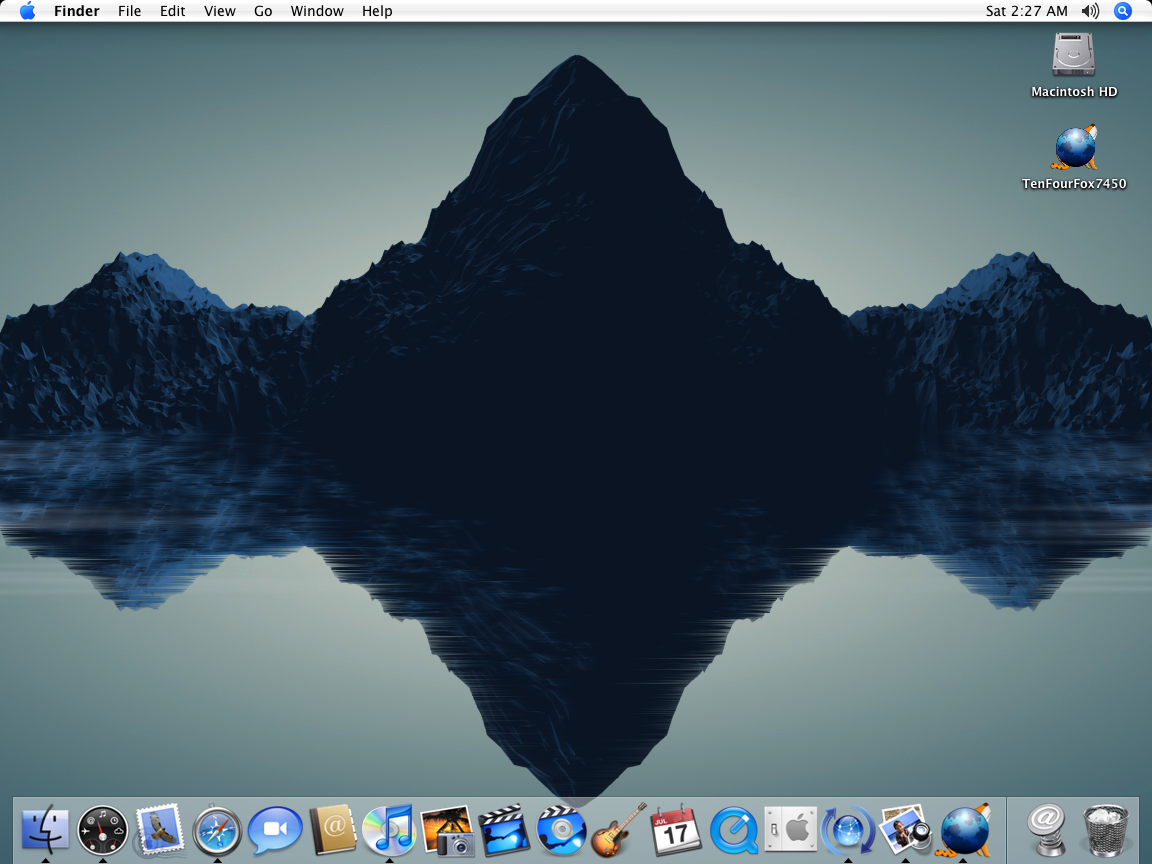This screenshot has width=1152, height=864.
Task: Open Address Book in the Dock
Action: [x=333, y=830]
